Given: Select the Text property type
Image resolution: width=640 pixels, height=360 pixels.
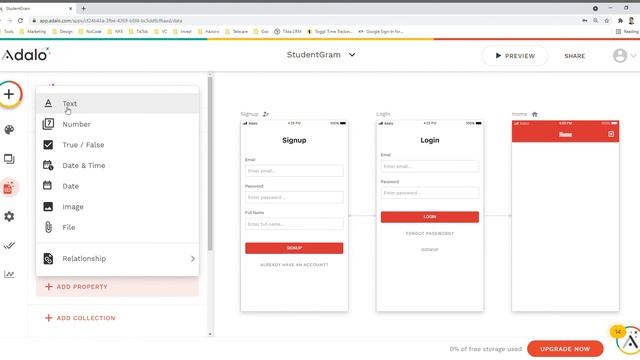Looking at the screenshot, I should pos(118,103).
